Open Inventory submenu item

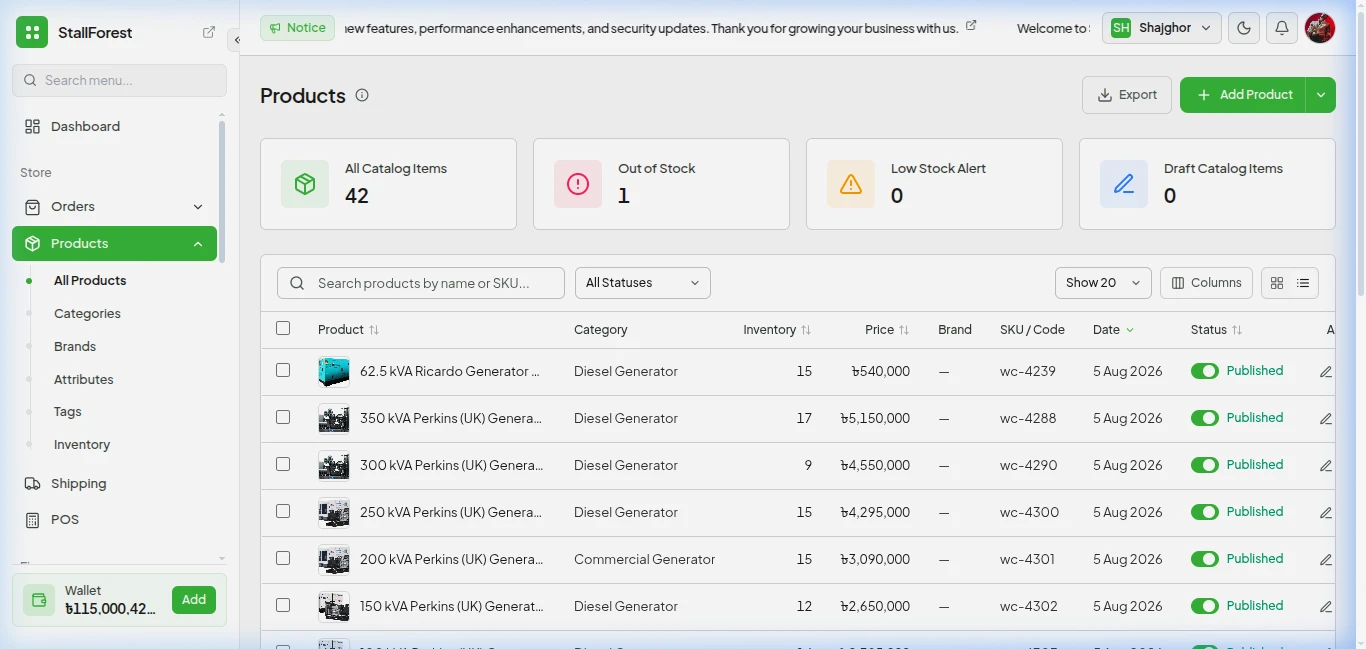(82, 445)
